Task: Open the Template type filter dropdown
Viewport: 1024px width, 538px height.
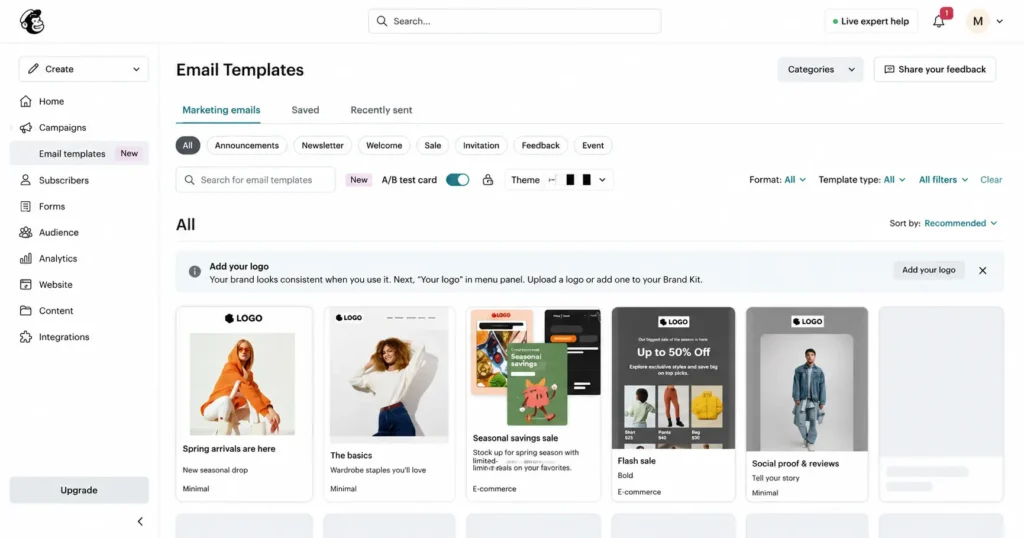Action: [x=862, y=180]
